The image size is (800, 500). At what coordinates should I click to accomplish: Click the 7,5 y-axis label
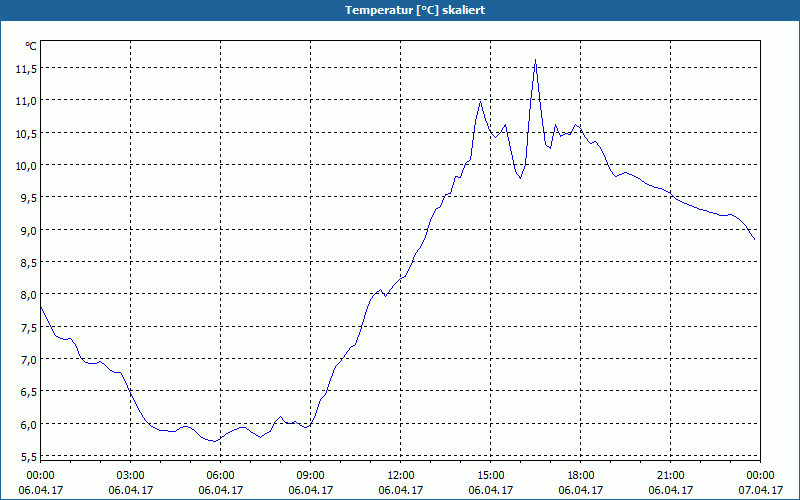point(28,328)
